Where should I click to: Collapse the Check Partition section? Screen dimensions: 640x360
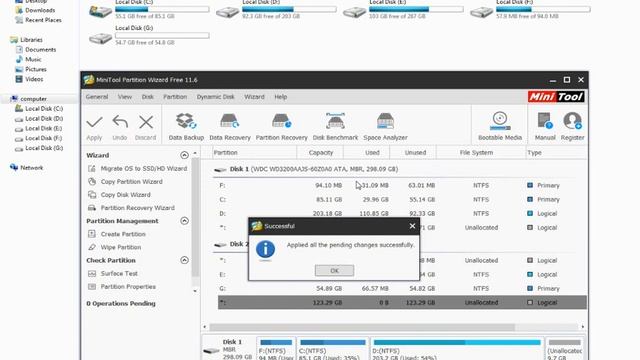184,260
